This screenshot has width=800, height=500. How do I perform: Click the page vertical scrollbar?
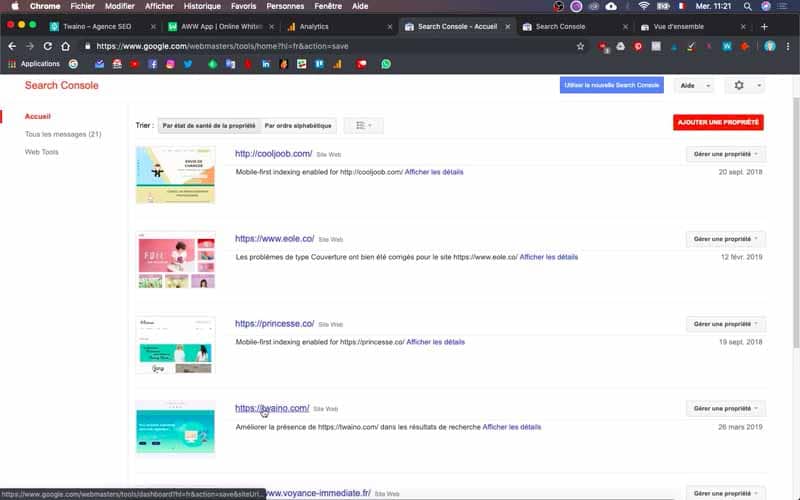click(796, 222)
